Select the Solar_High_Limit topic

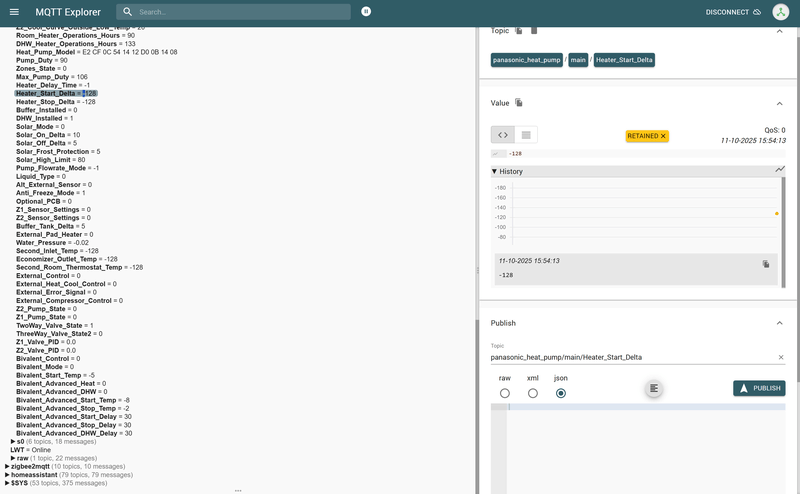(x=51, y=160)
